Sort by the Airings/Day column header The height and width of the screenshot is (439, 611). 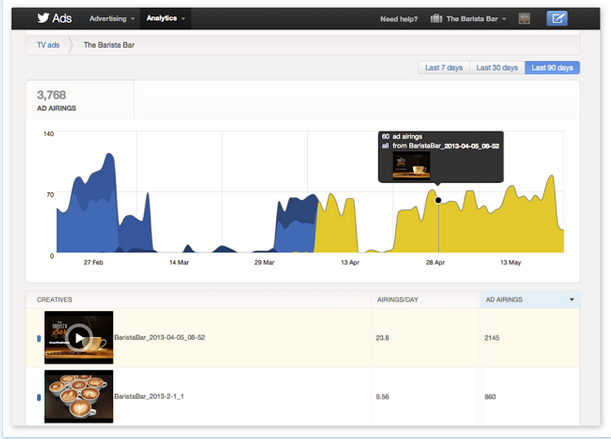coord(396,299)
